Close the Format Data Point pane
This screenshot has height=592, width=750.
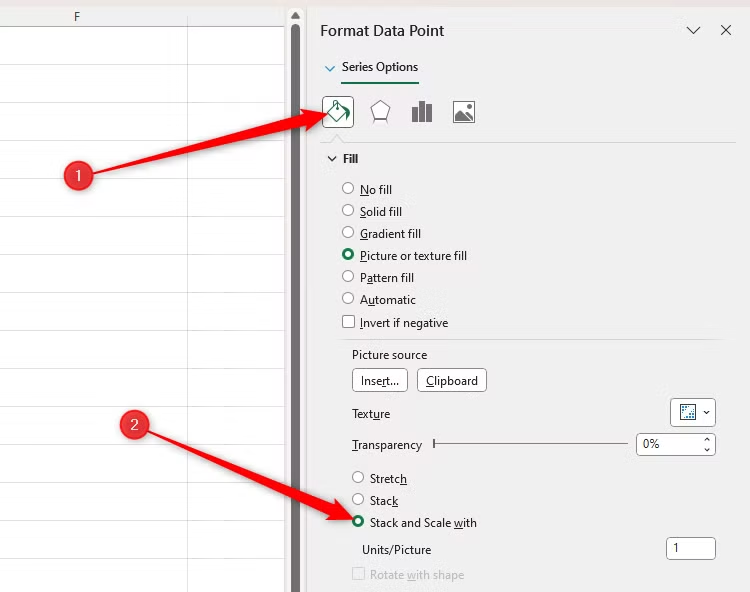tap(726, 30)
